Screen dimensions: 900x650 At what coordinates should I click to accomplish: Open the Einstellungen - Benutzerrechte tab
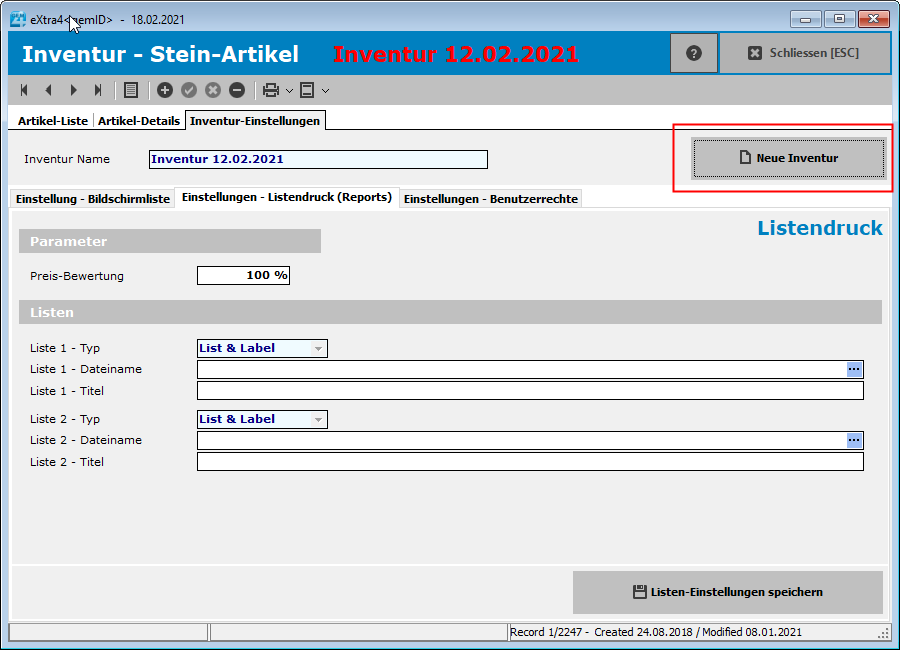(490, 199)
